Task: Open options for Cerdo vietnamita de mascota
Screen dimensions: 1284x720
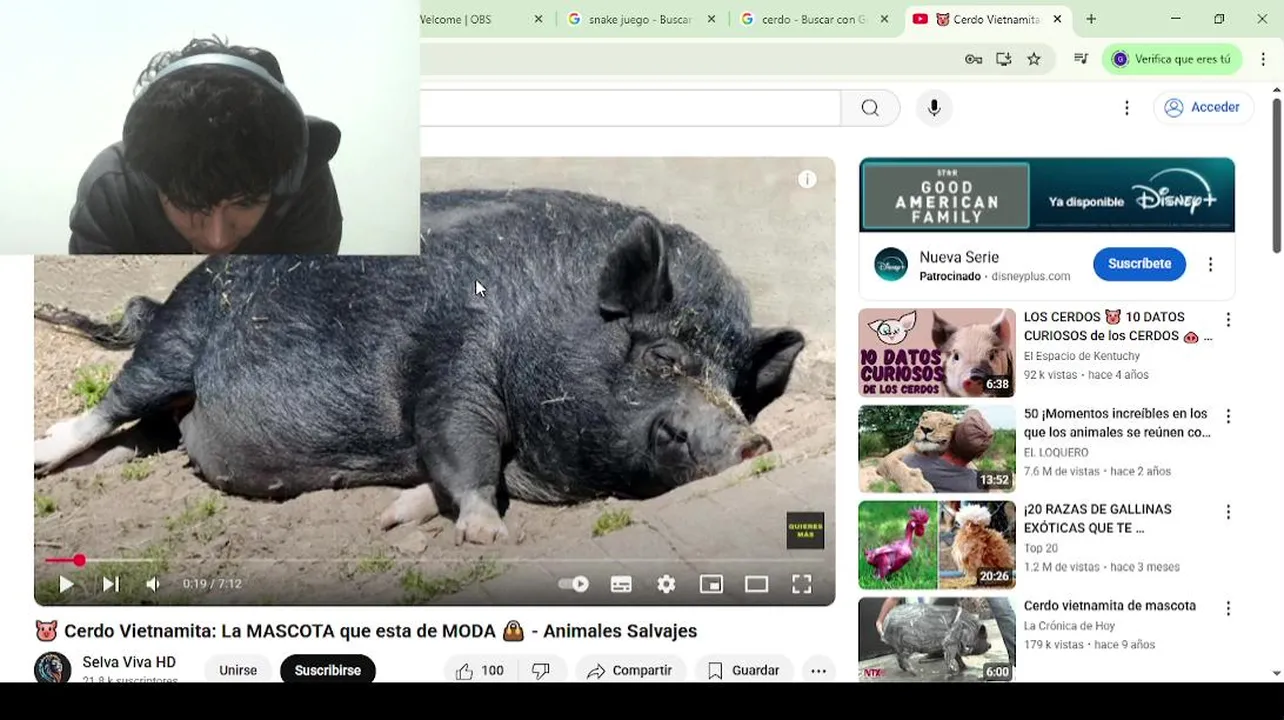Action: pos(1228,608)
